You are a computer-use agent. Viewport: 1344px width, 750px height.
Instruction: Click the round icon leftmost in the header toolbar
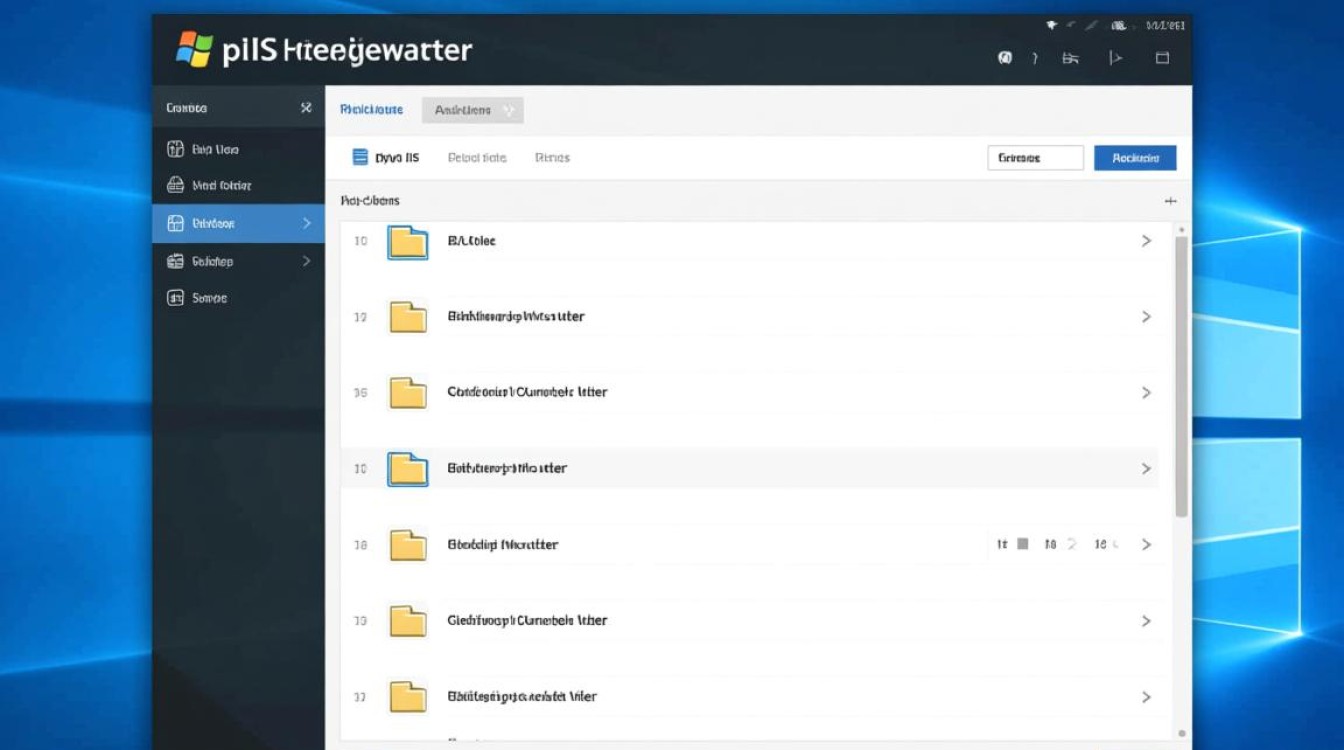(1005, 58)
